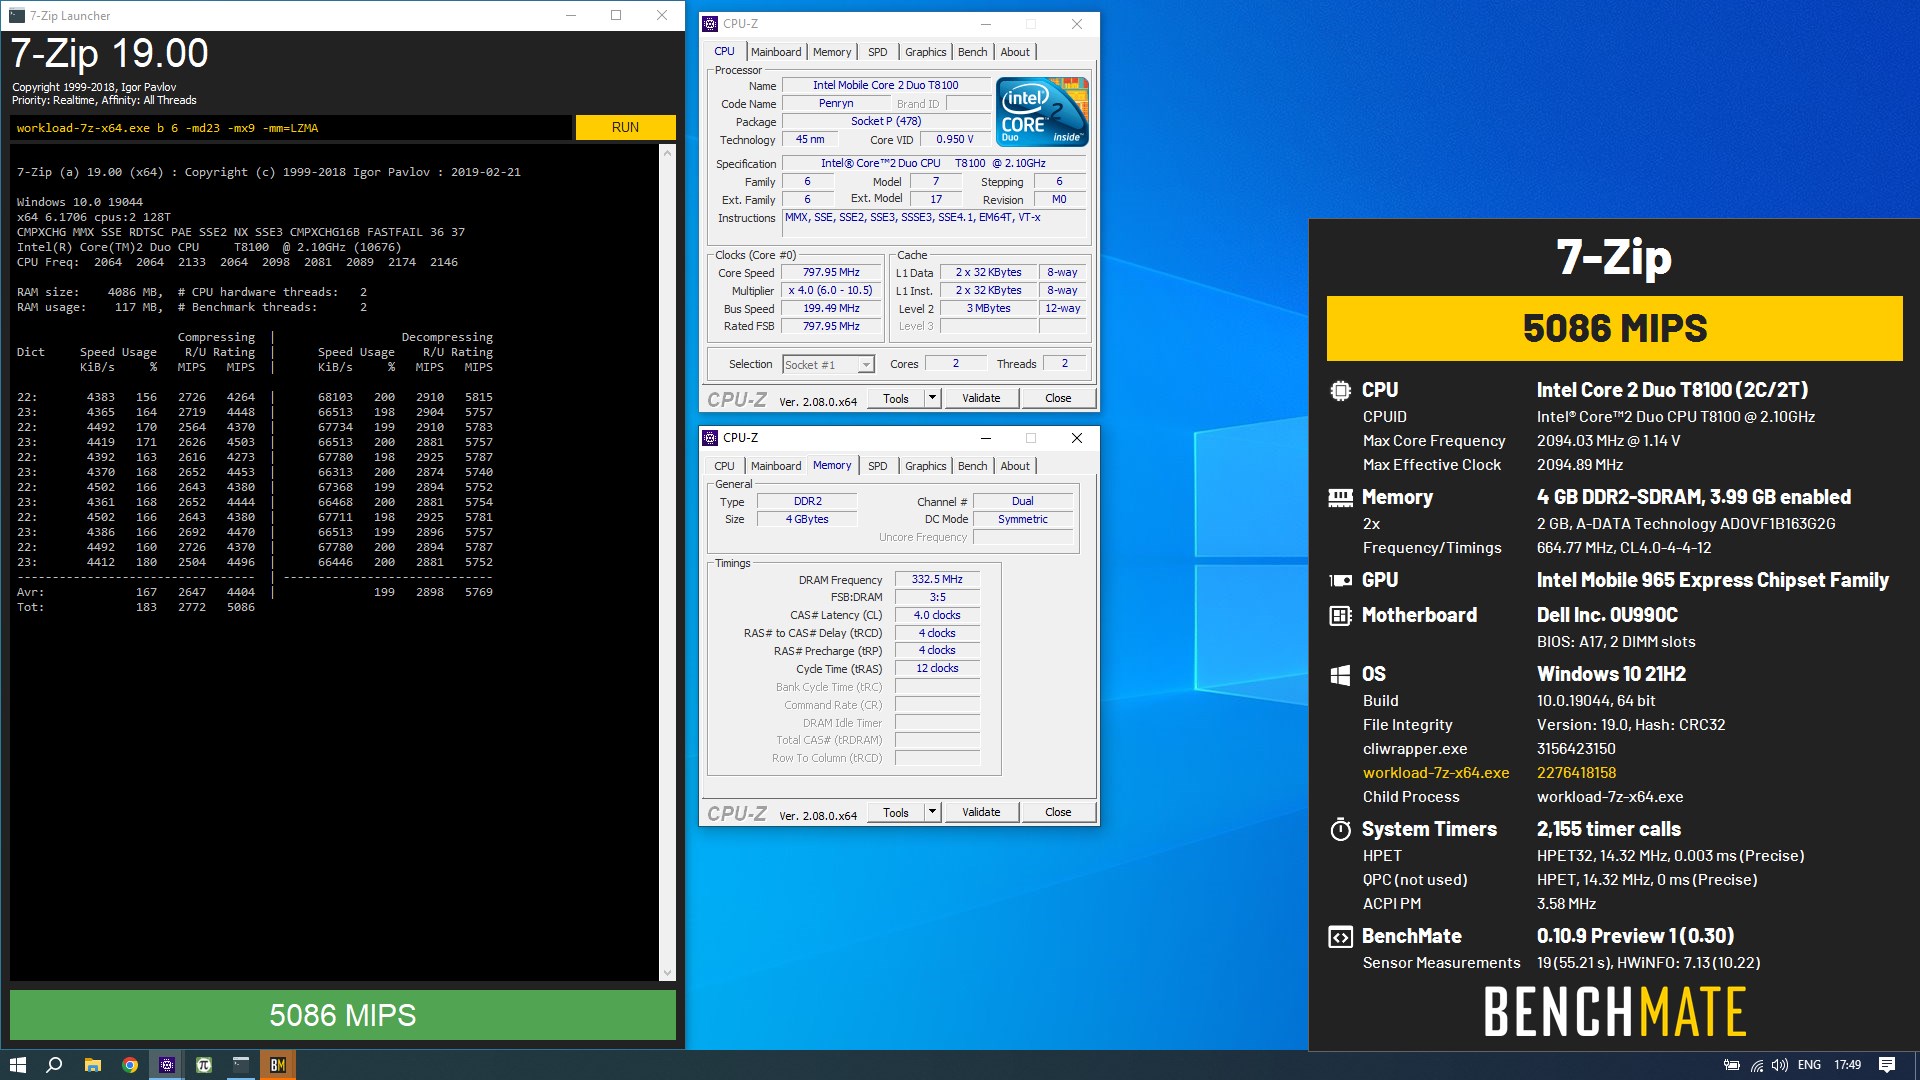Open SPD tab in CPU-Z memory timings window
Image resolution: width=1920 pixels, height=1080 pixels.
pos(878,466)
